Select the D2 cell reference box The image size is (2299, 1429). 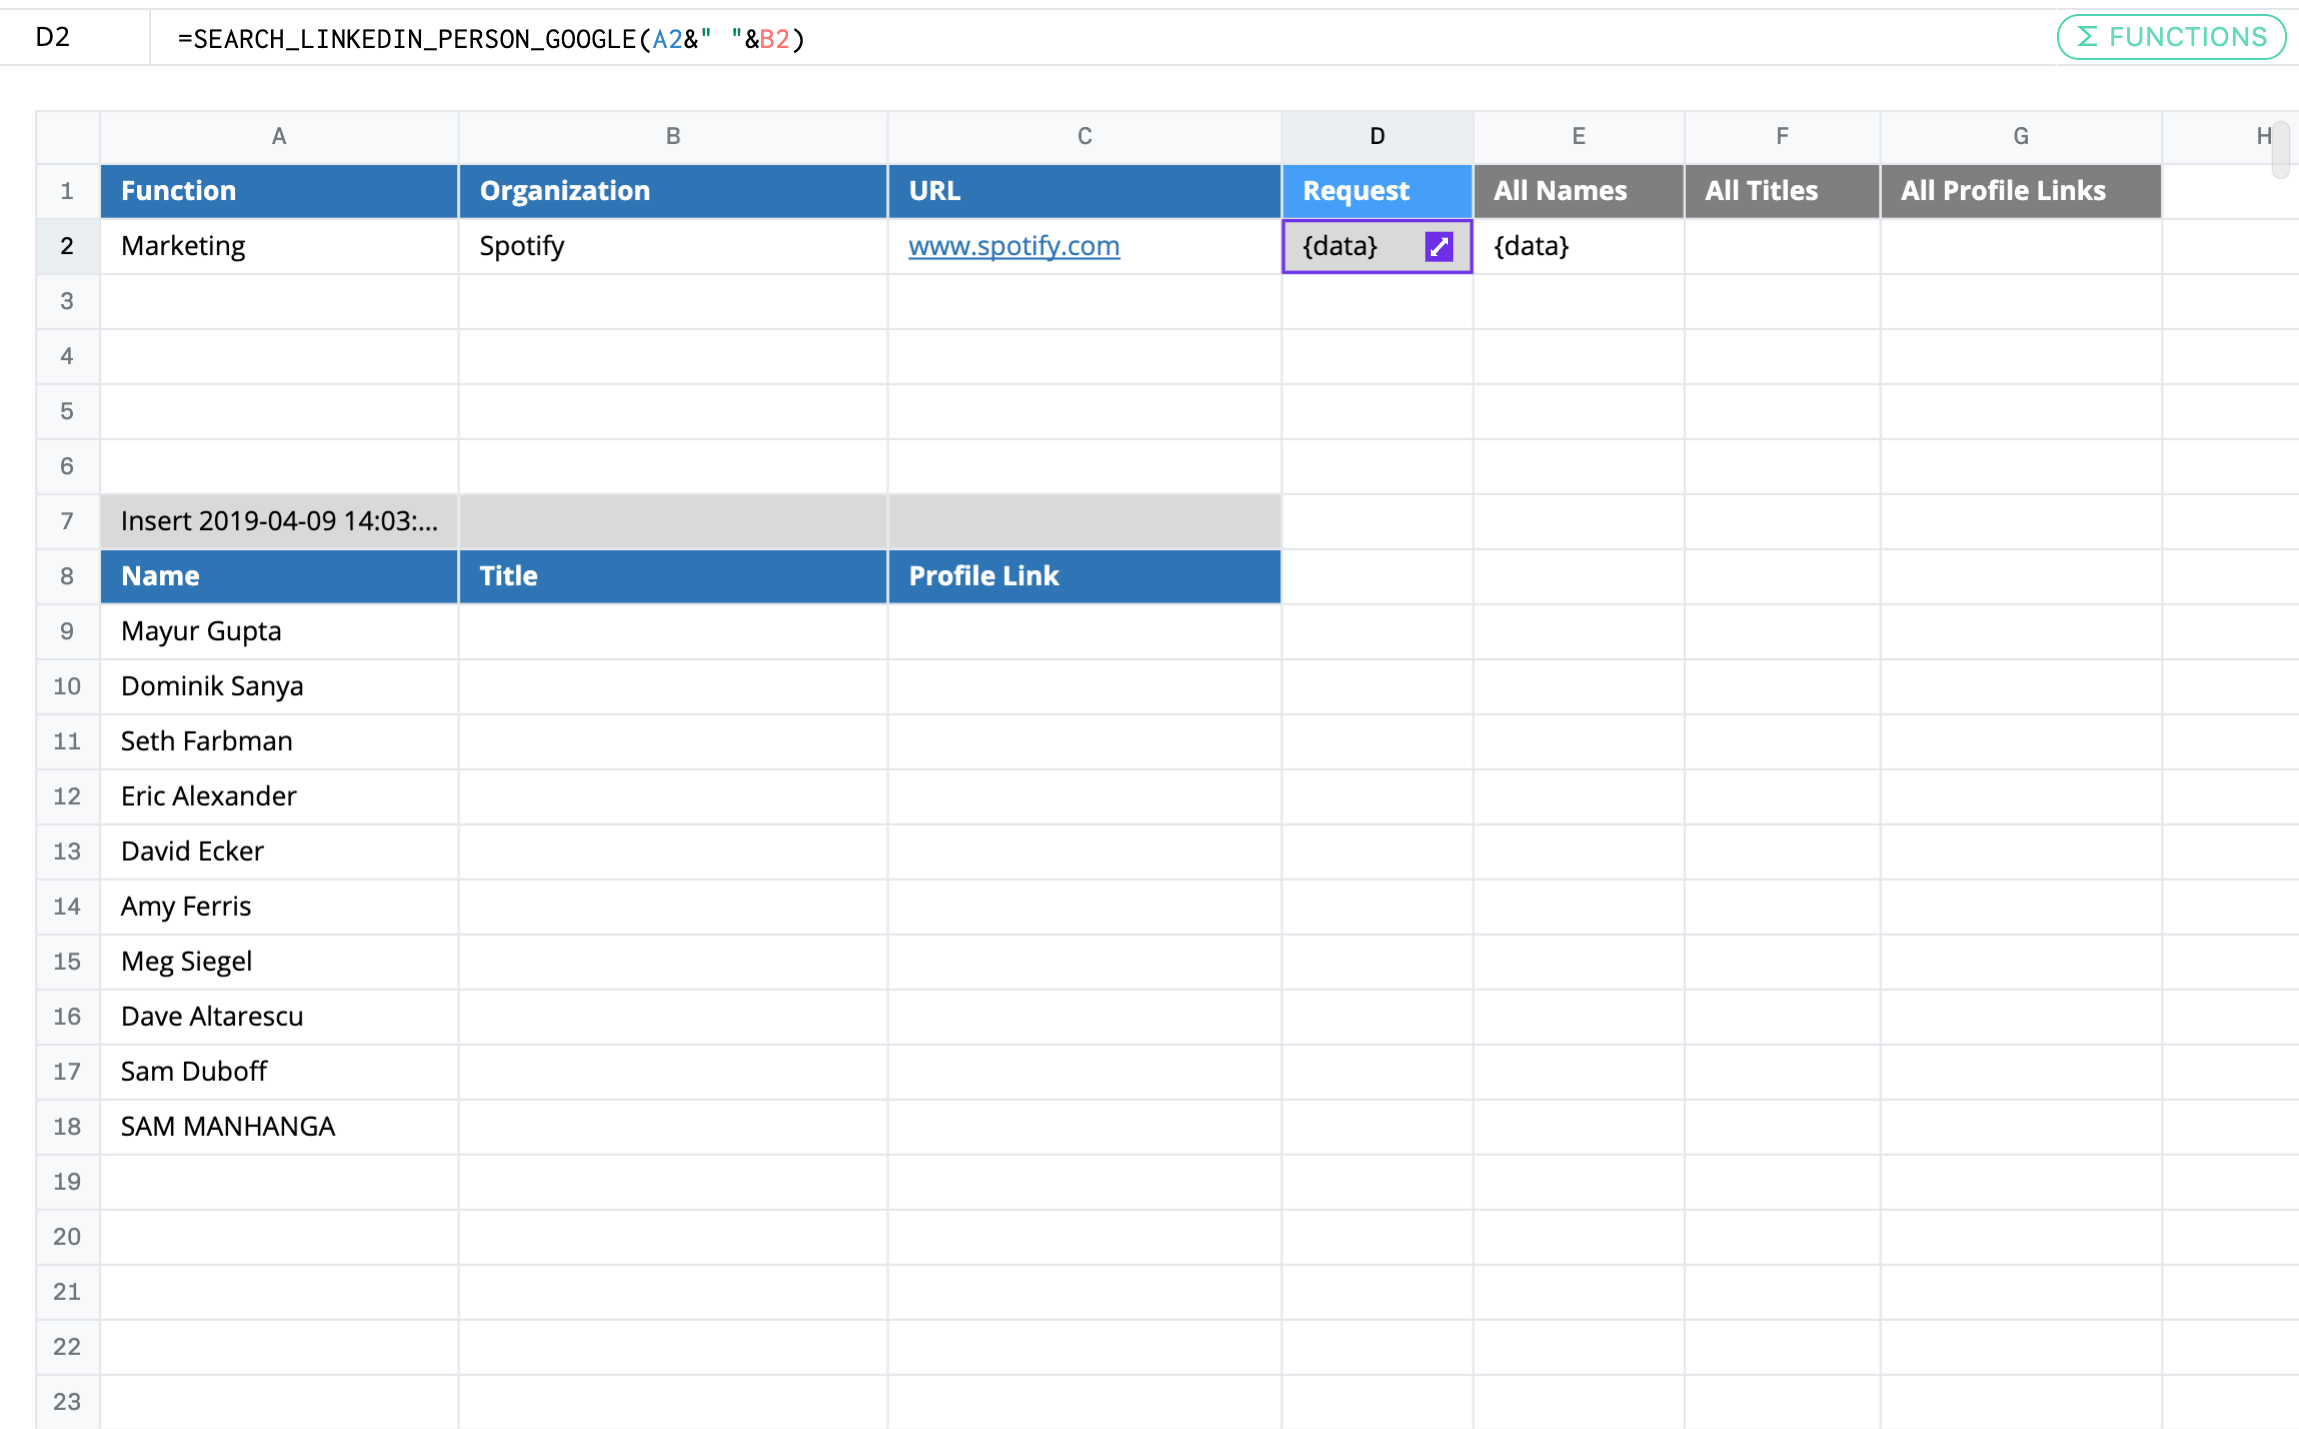(x=54, y=38)
